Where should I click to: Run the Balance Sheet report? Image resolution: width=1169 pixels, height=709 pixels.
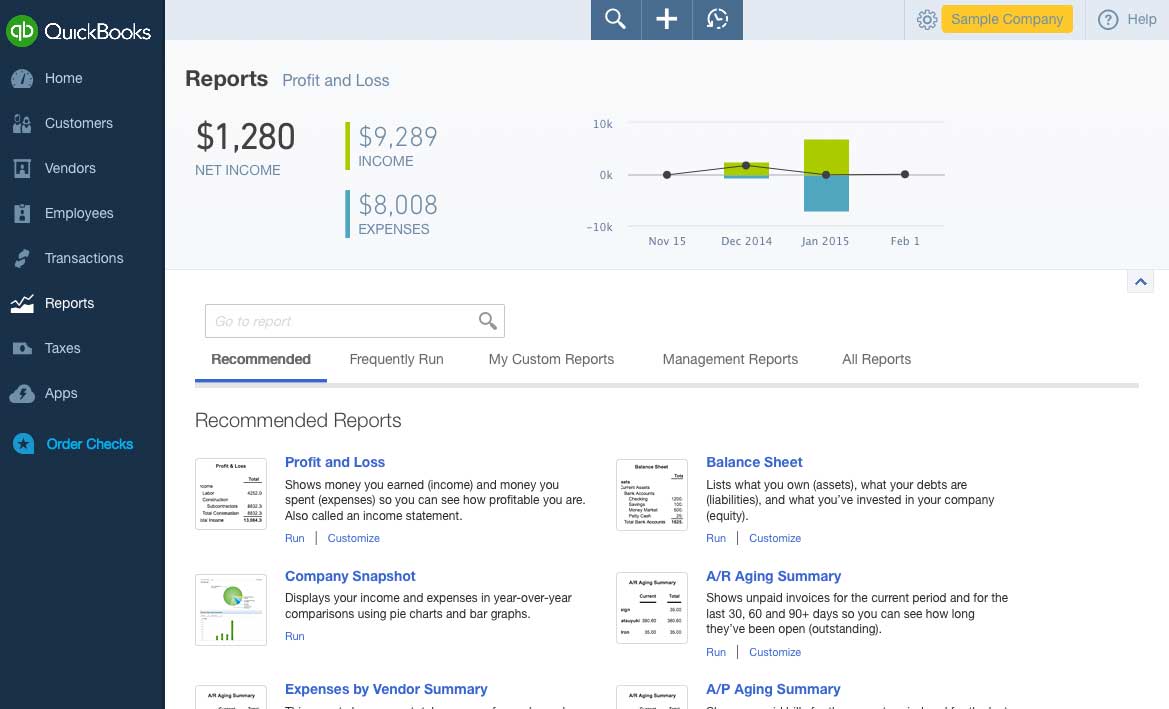(x=716, y=538)
